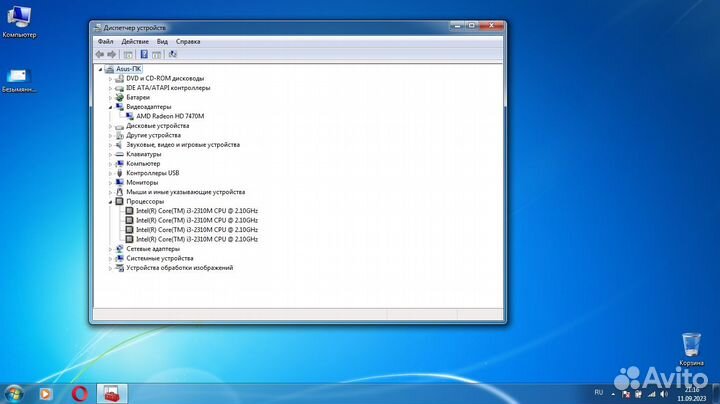Open the Файл menu
The width and height of the screenshot is (720, 404).
coord(105,41)
